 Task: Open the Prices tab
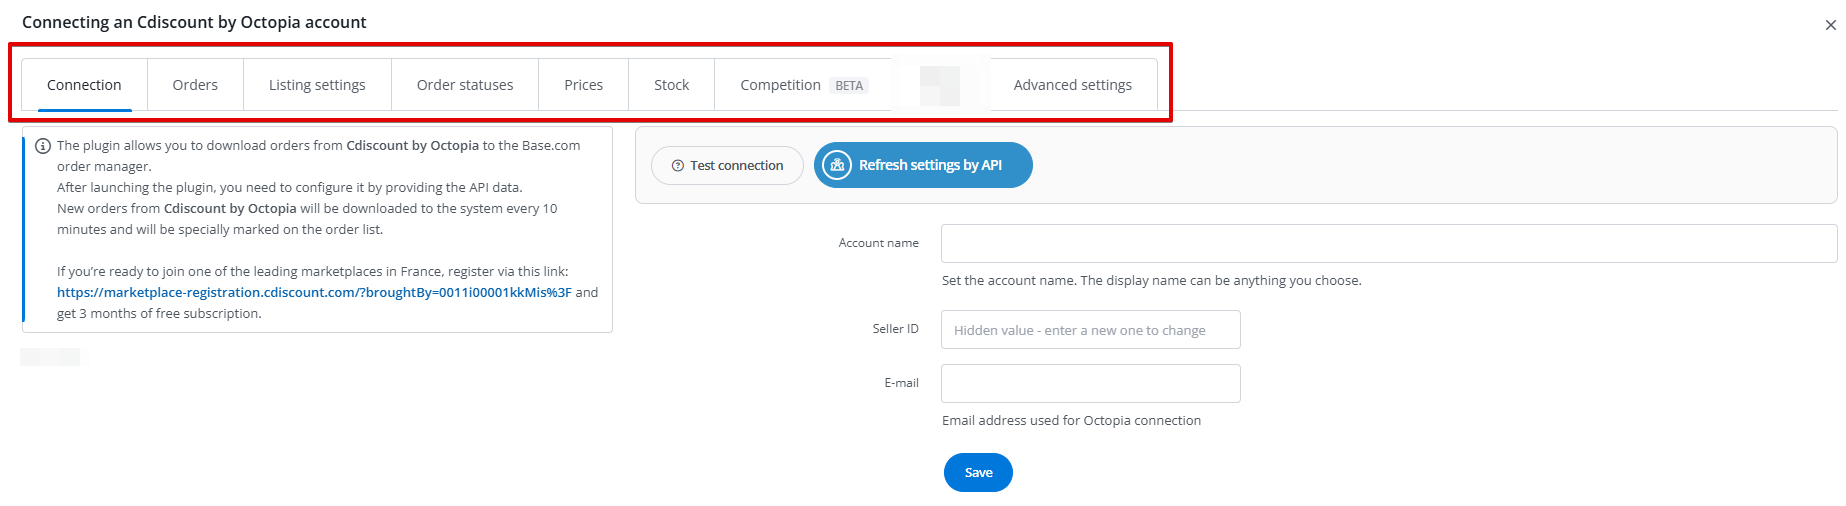point(583,85)
